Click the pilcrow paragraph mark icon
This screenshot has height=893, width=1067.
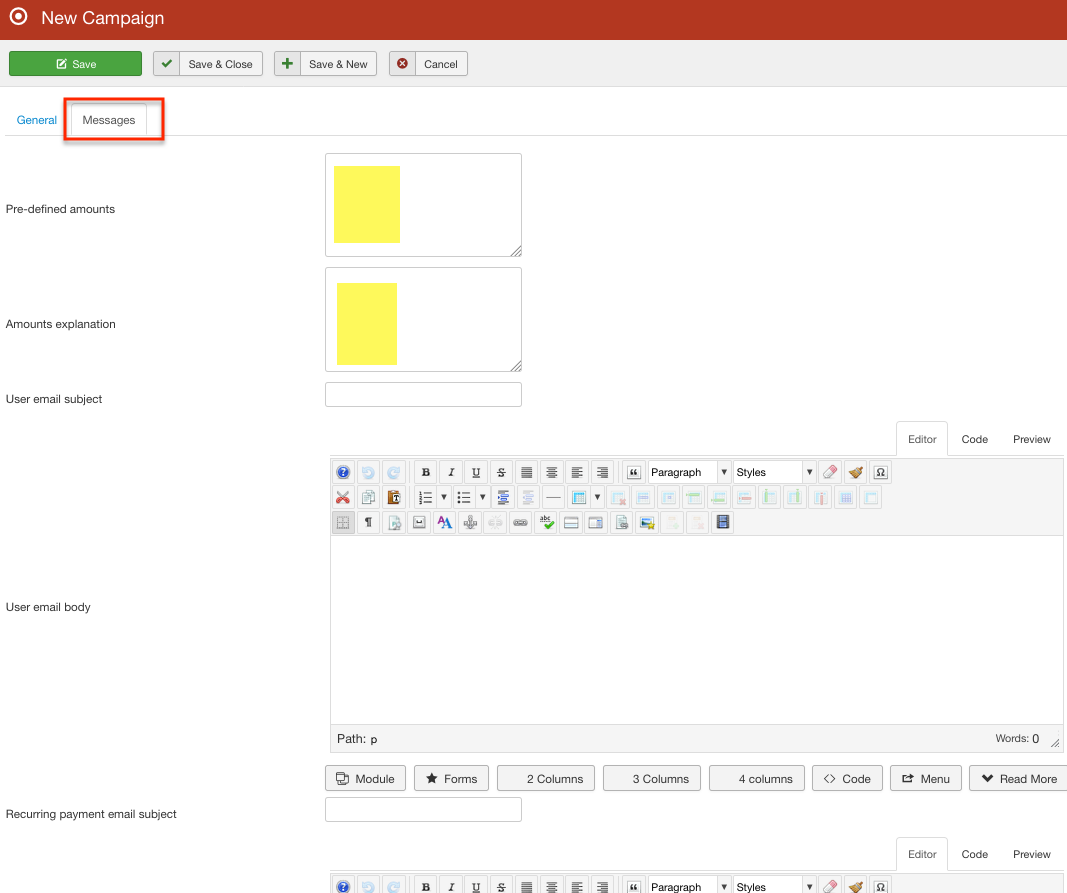click(368, 522)
